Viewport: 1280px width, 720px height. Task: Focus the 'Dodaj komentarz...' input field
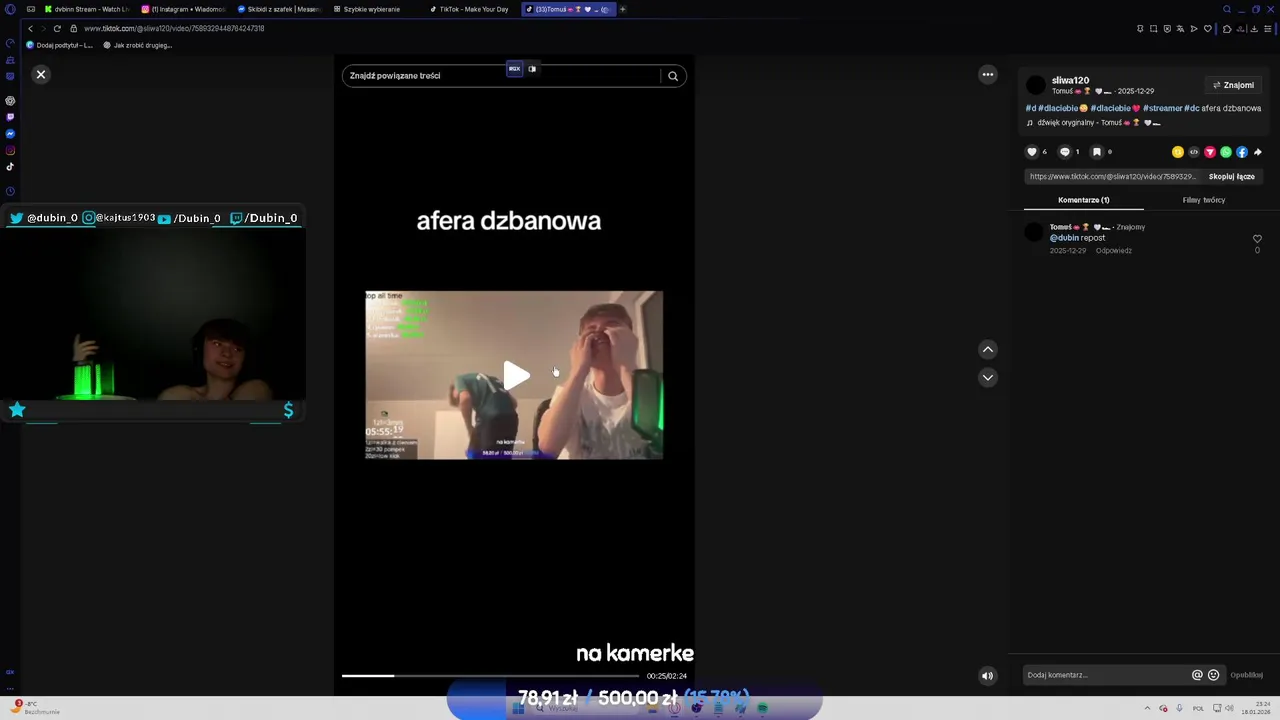click(1105, 675)
